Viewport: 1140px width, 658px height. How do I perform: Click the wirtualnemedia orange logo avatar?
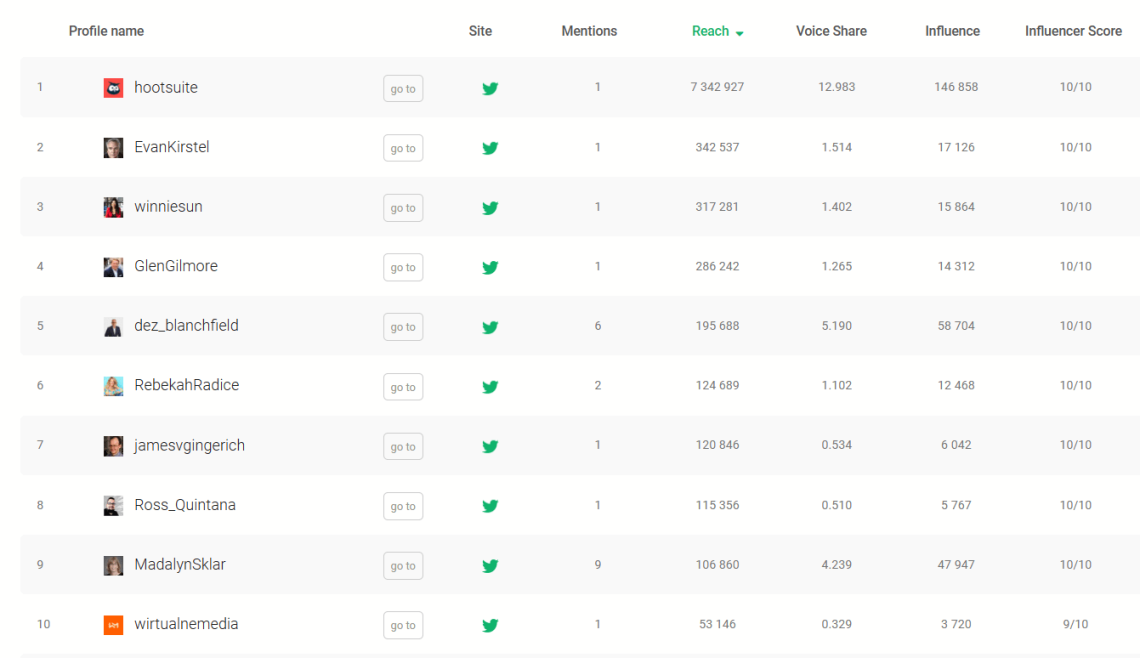tap(113, 625)
